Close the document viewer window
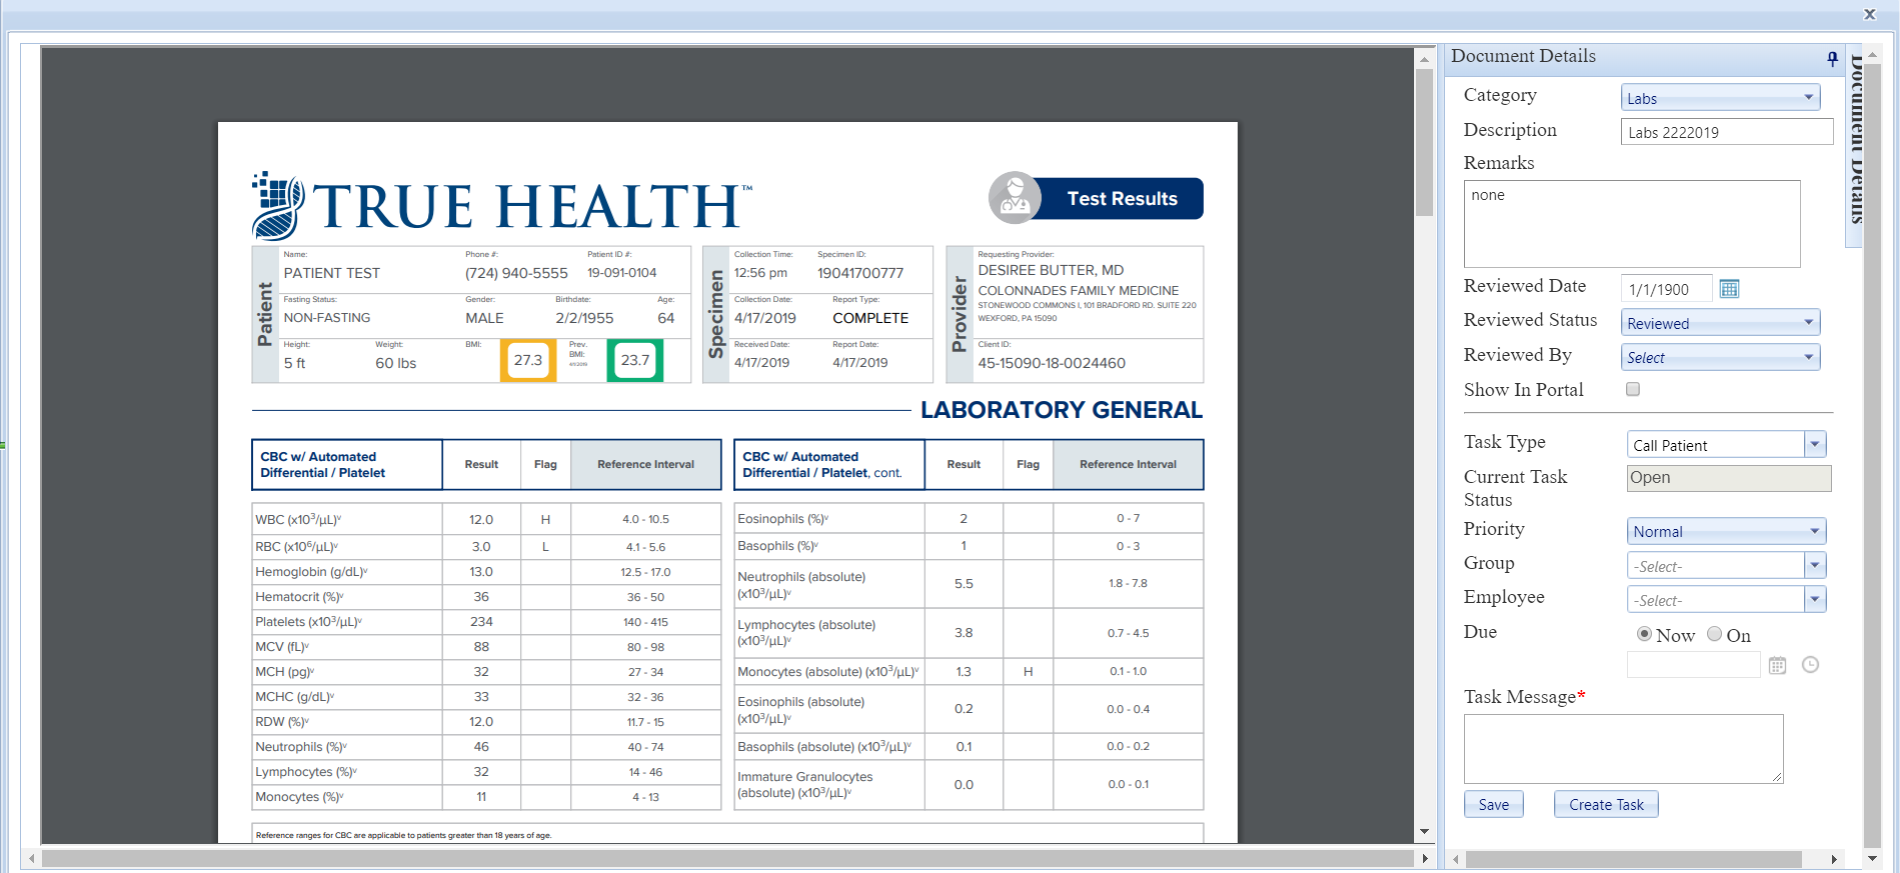 tap(1869, 14)
